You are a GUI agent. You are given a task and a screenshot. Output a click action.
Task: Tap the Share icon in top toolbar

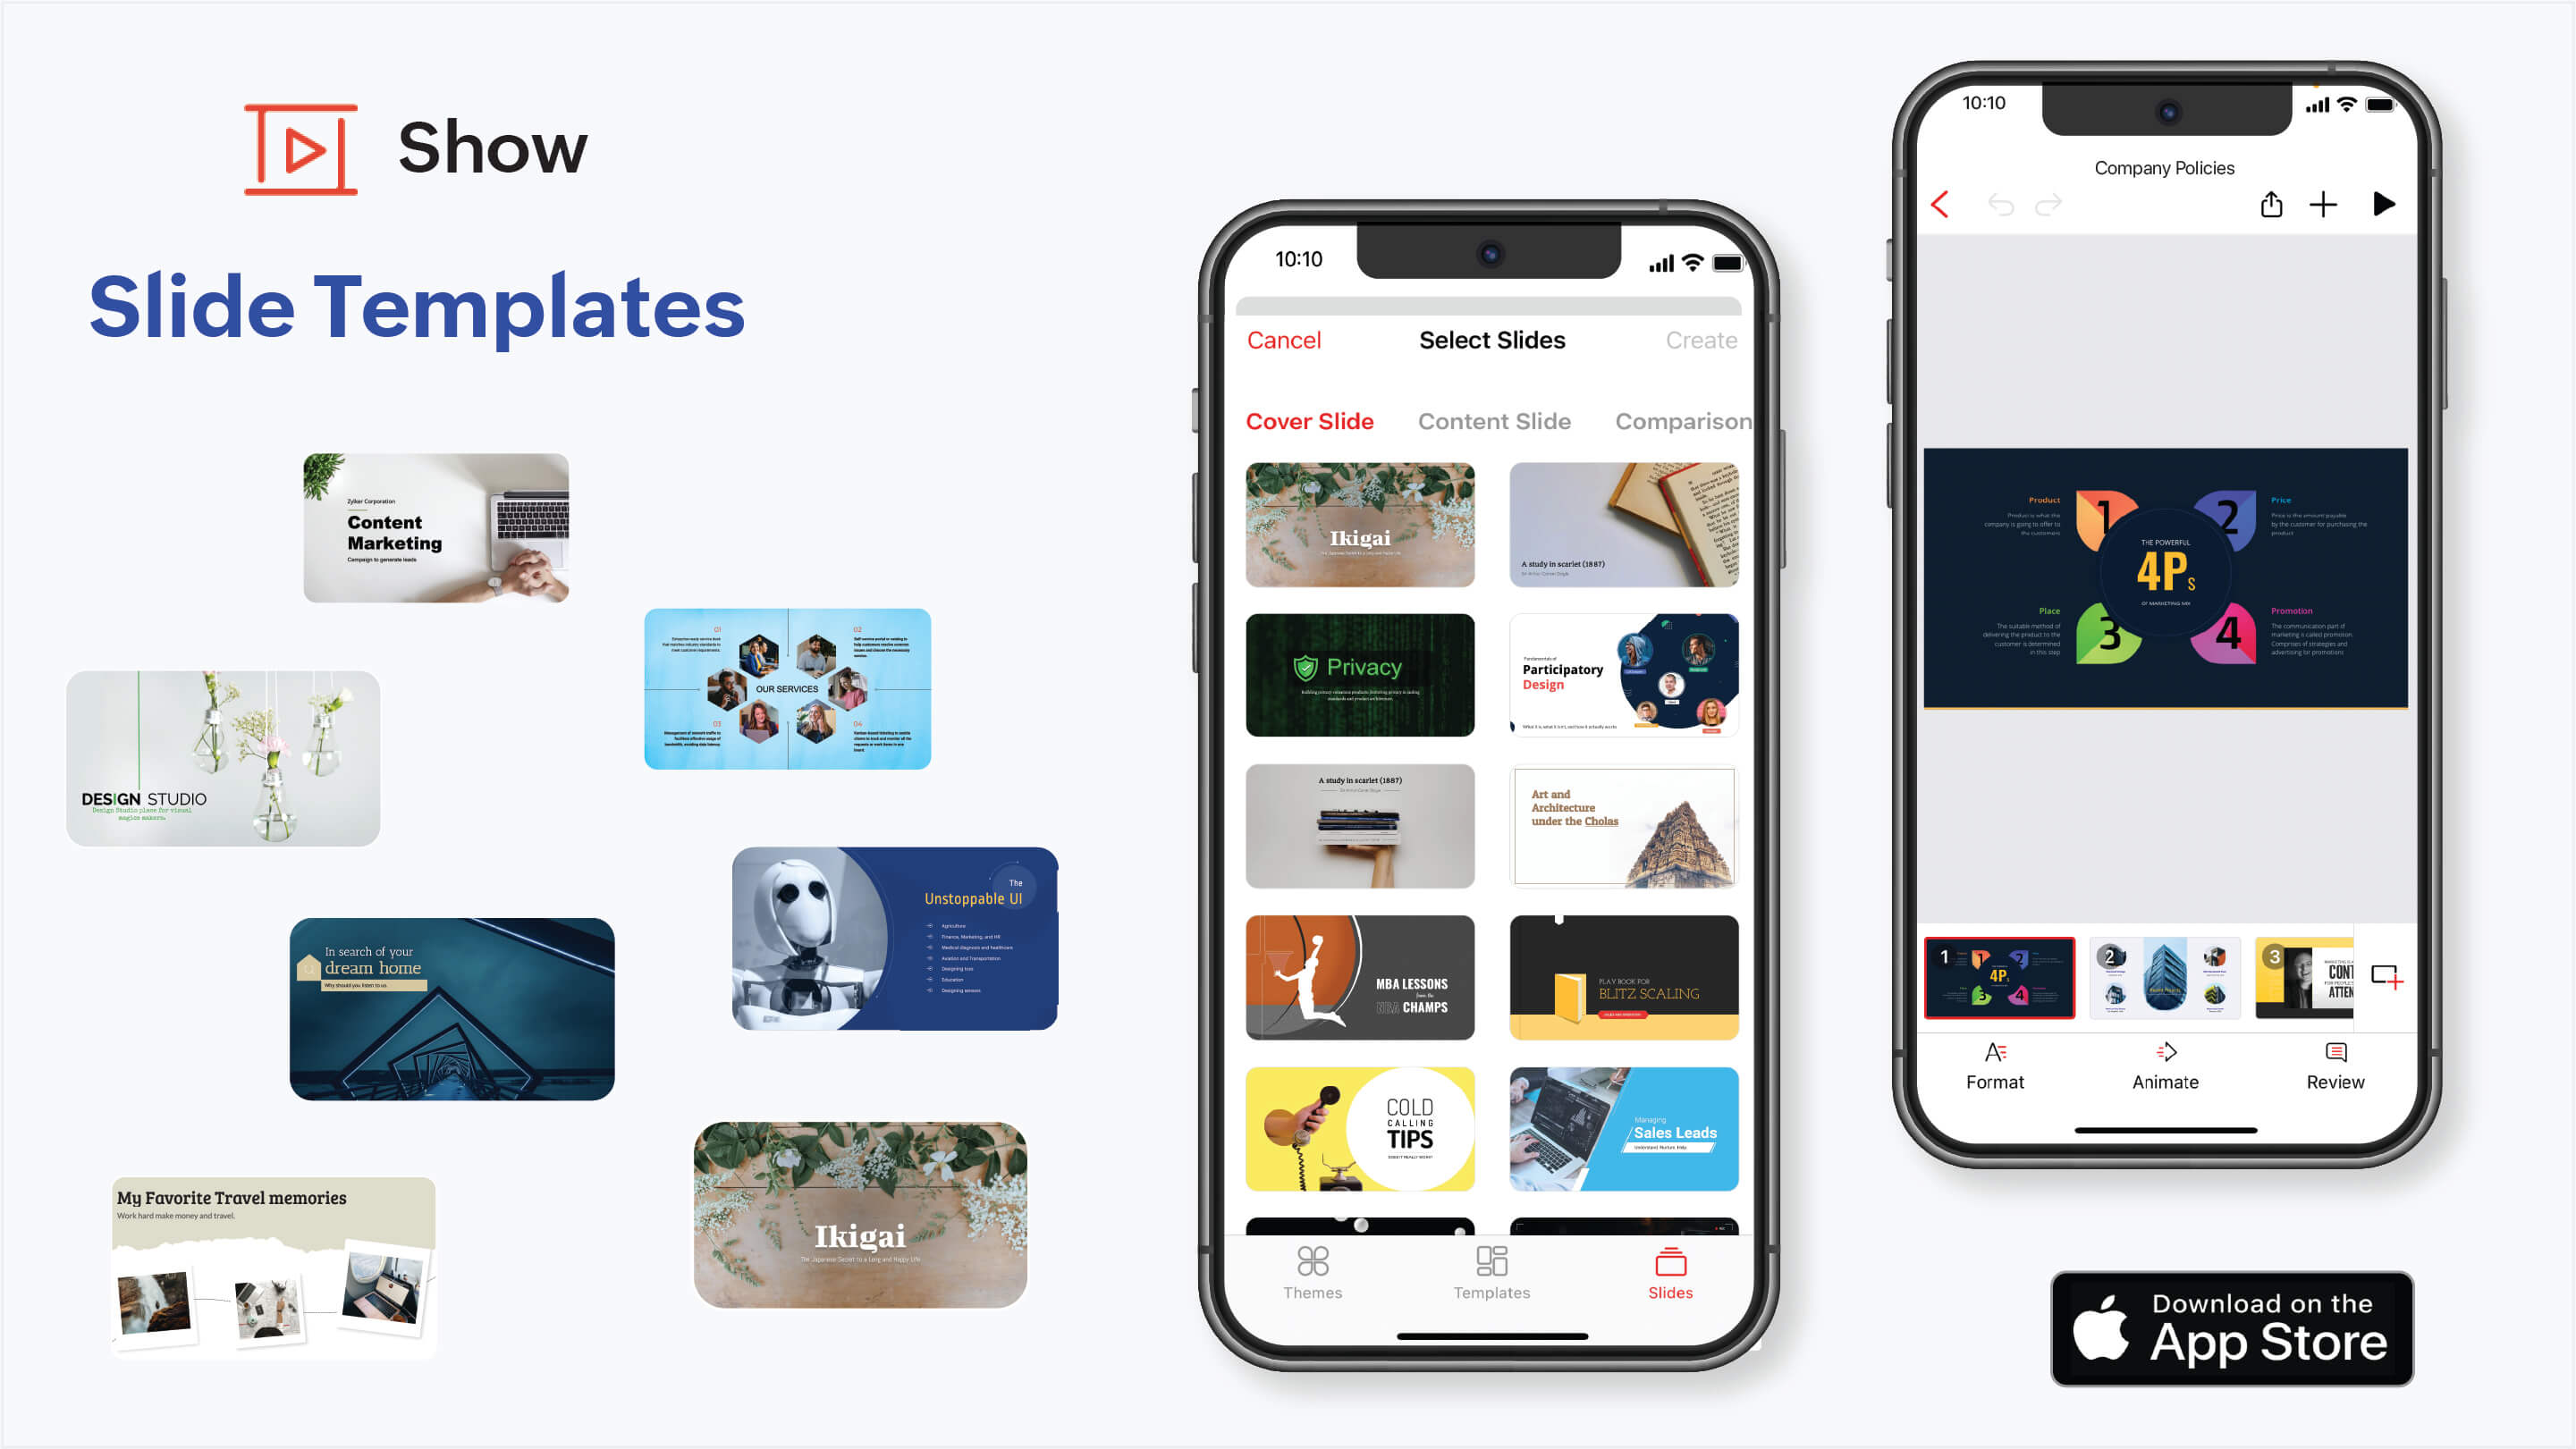[2270, 206]
